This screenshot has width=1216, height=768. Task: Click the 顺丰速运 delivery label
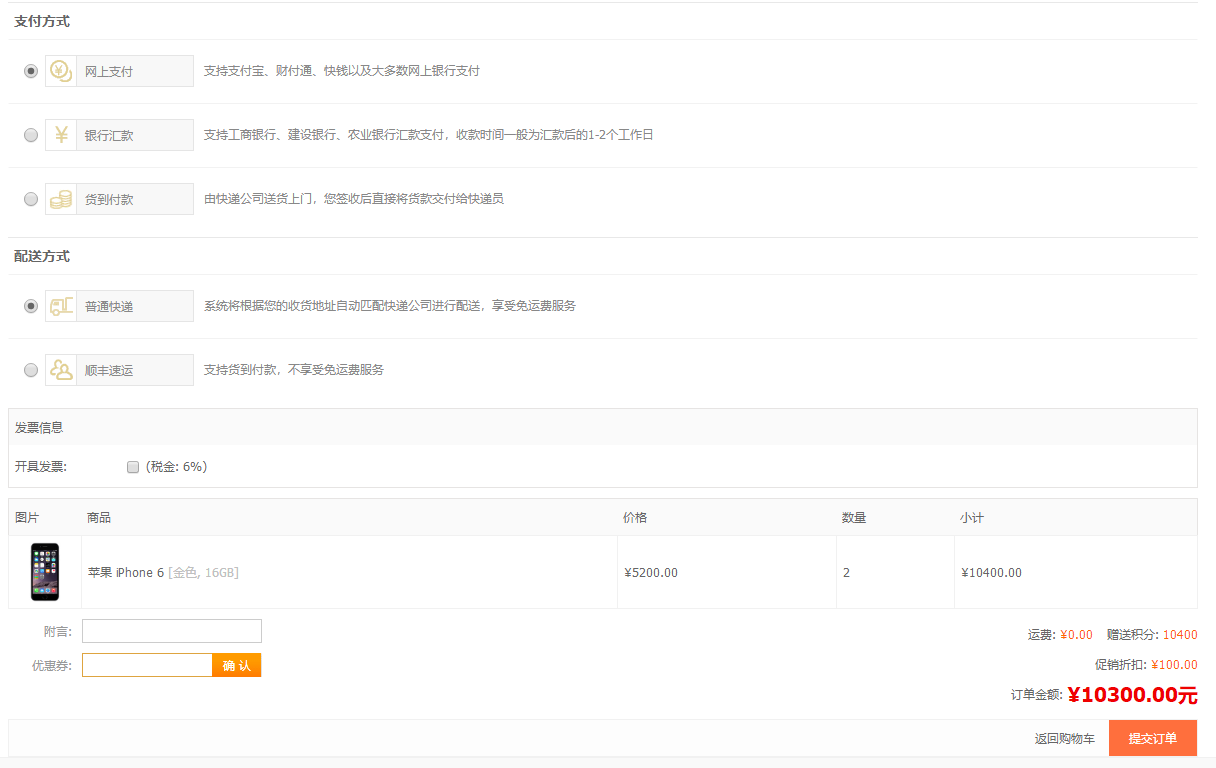pyautogui.click(x=109, y=371)
